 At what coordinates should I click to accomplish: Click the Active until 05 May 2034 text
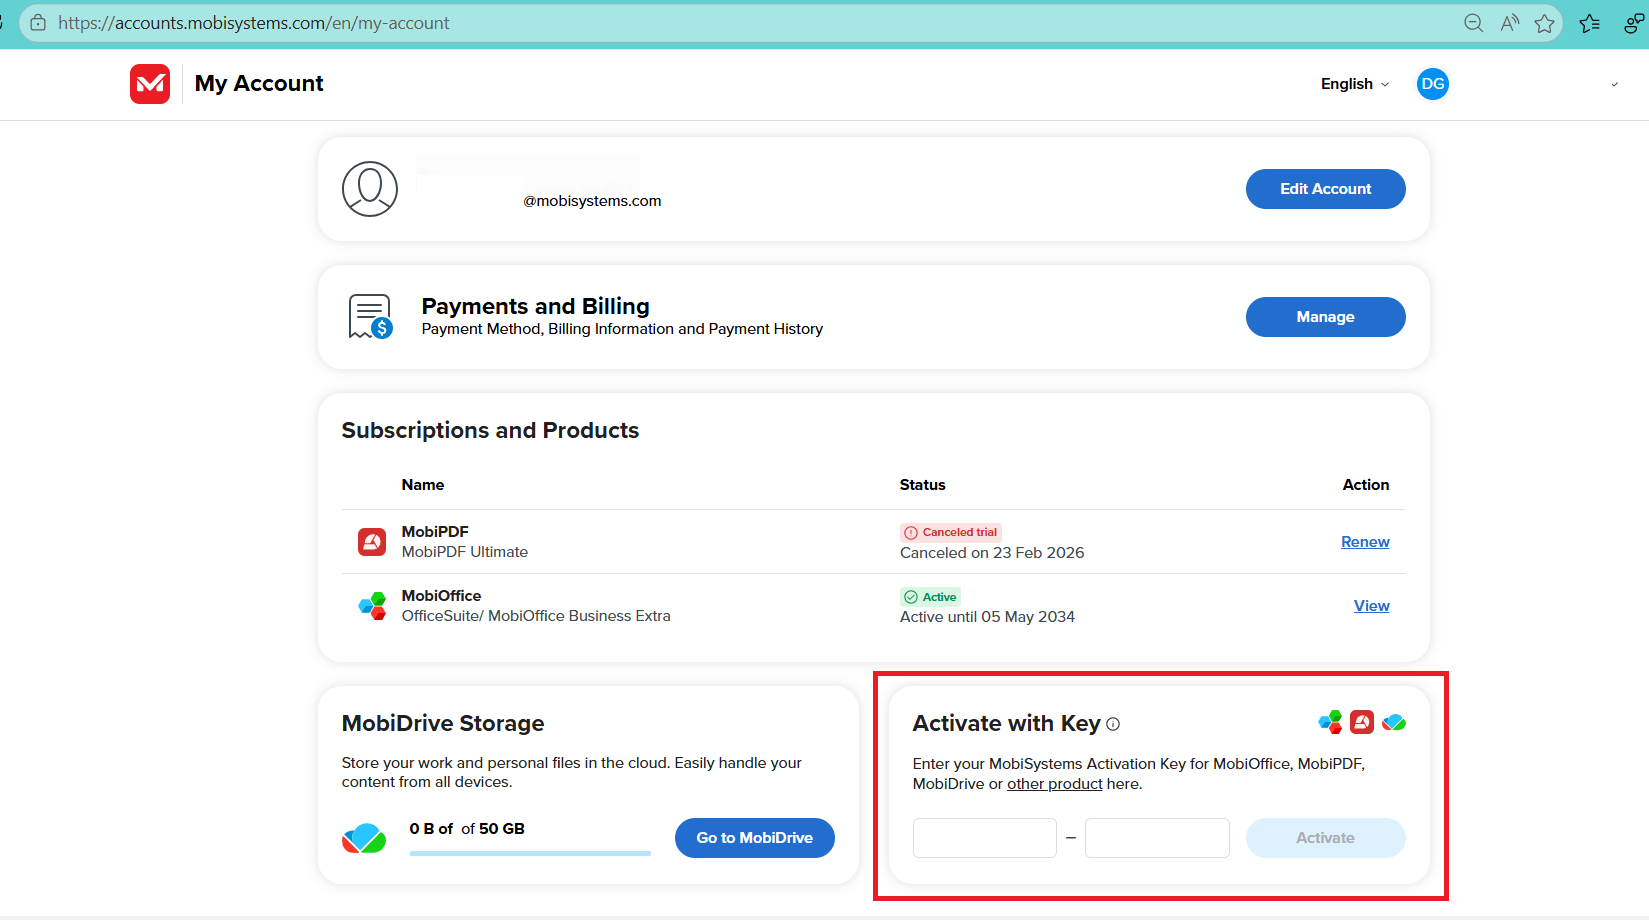point(987,617)
